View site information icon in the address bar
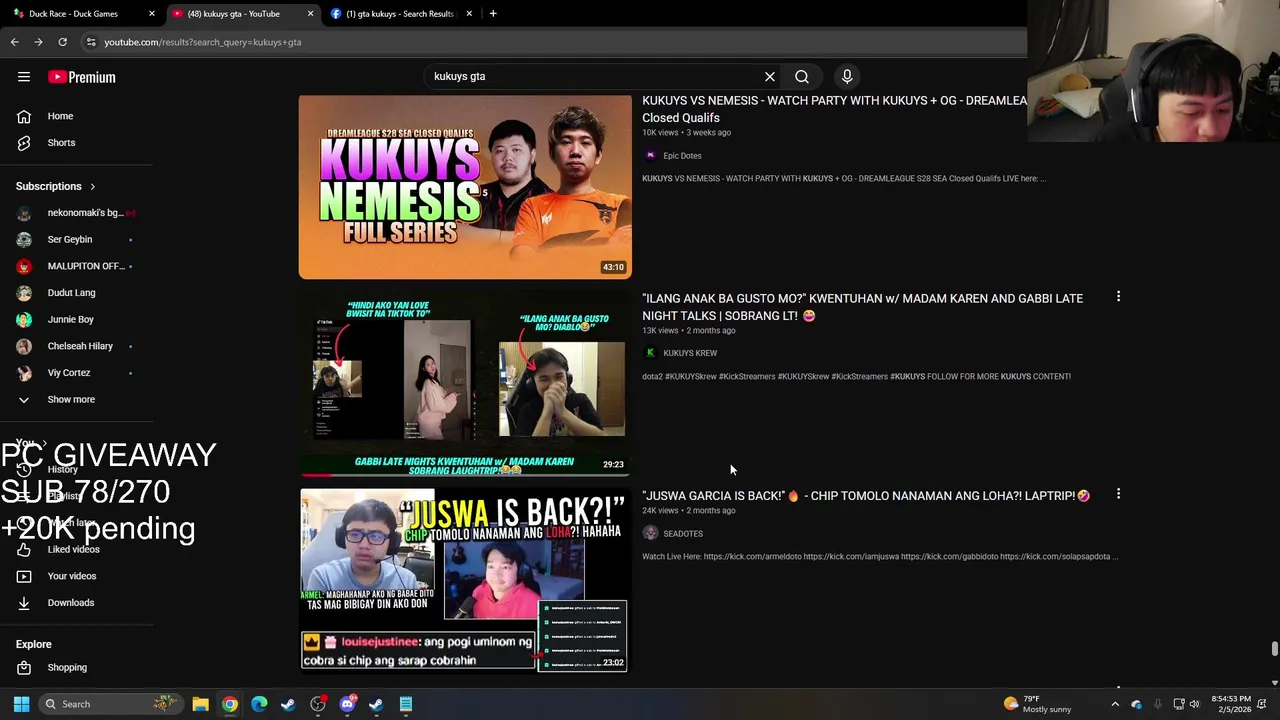Image resolution: width=1280 pixels, height=720 pixels. click(x=91, y=42)
